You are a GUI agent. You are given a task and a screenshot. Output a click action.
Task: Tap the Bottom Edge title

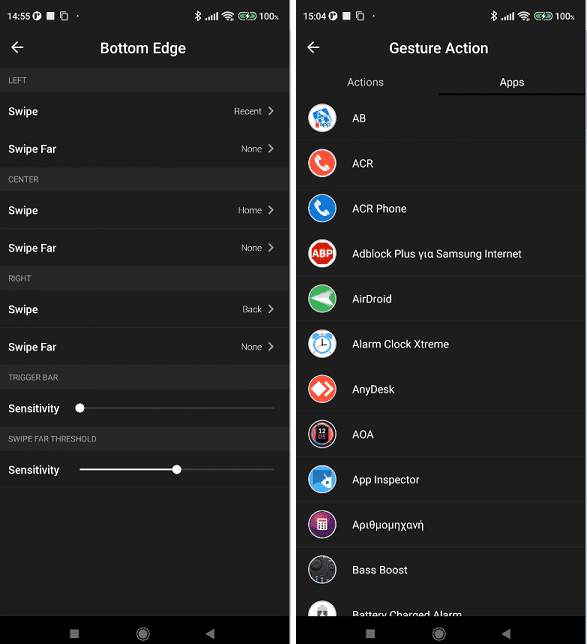(x=143, y=48)
